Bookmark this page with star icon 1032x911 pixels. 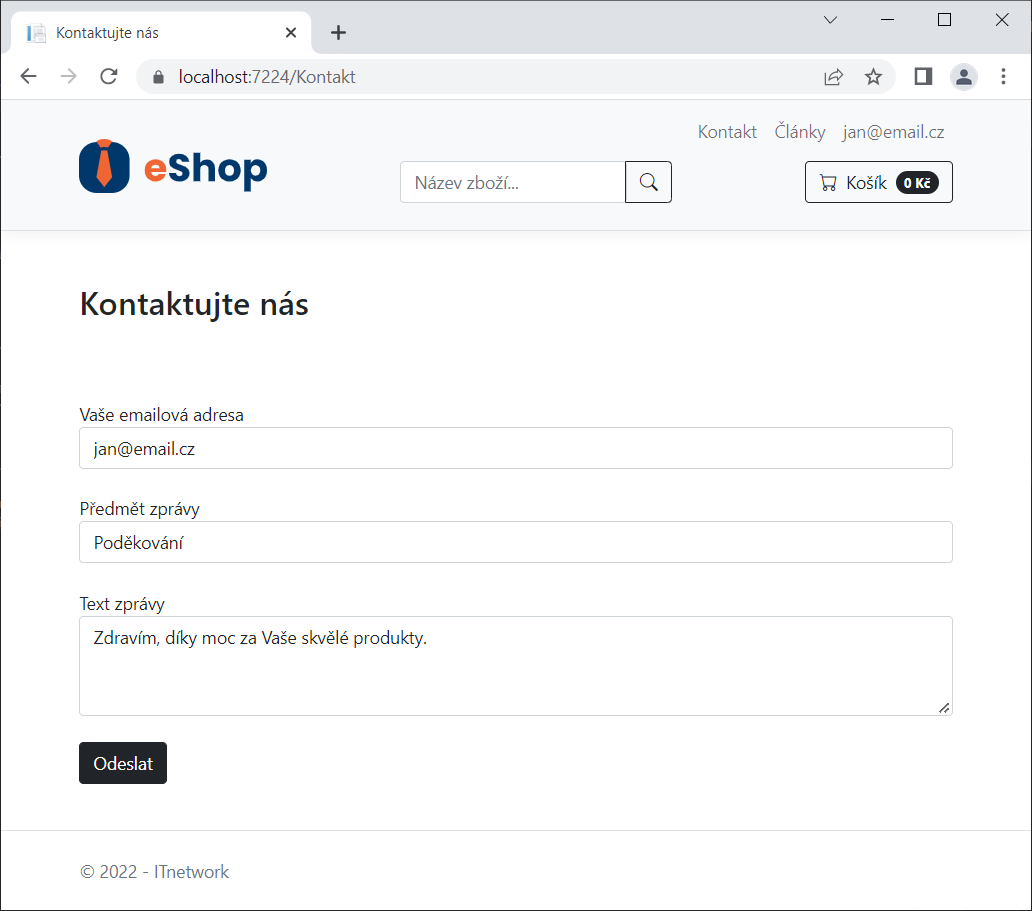tap(873, 77)
